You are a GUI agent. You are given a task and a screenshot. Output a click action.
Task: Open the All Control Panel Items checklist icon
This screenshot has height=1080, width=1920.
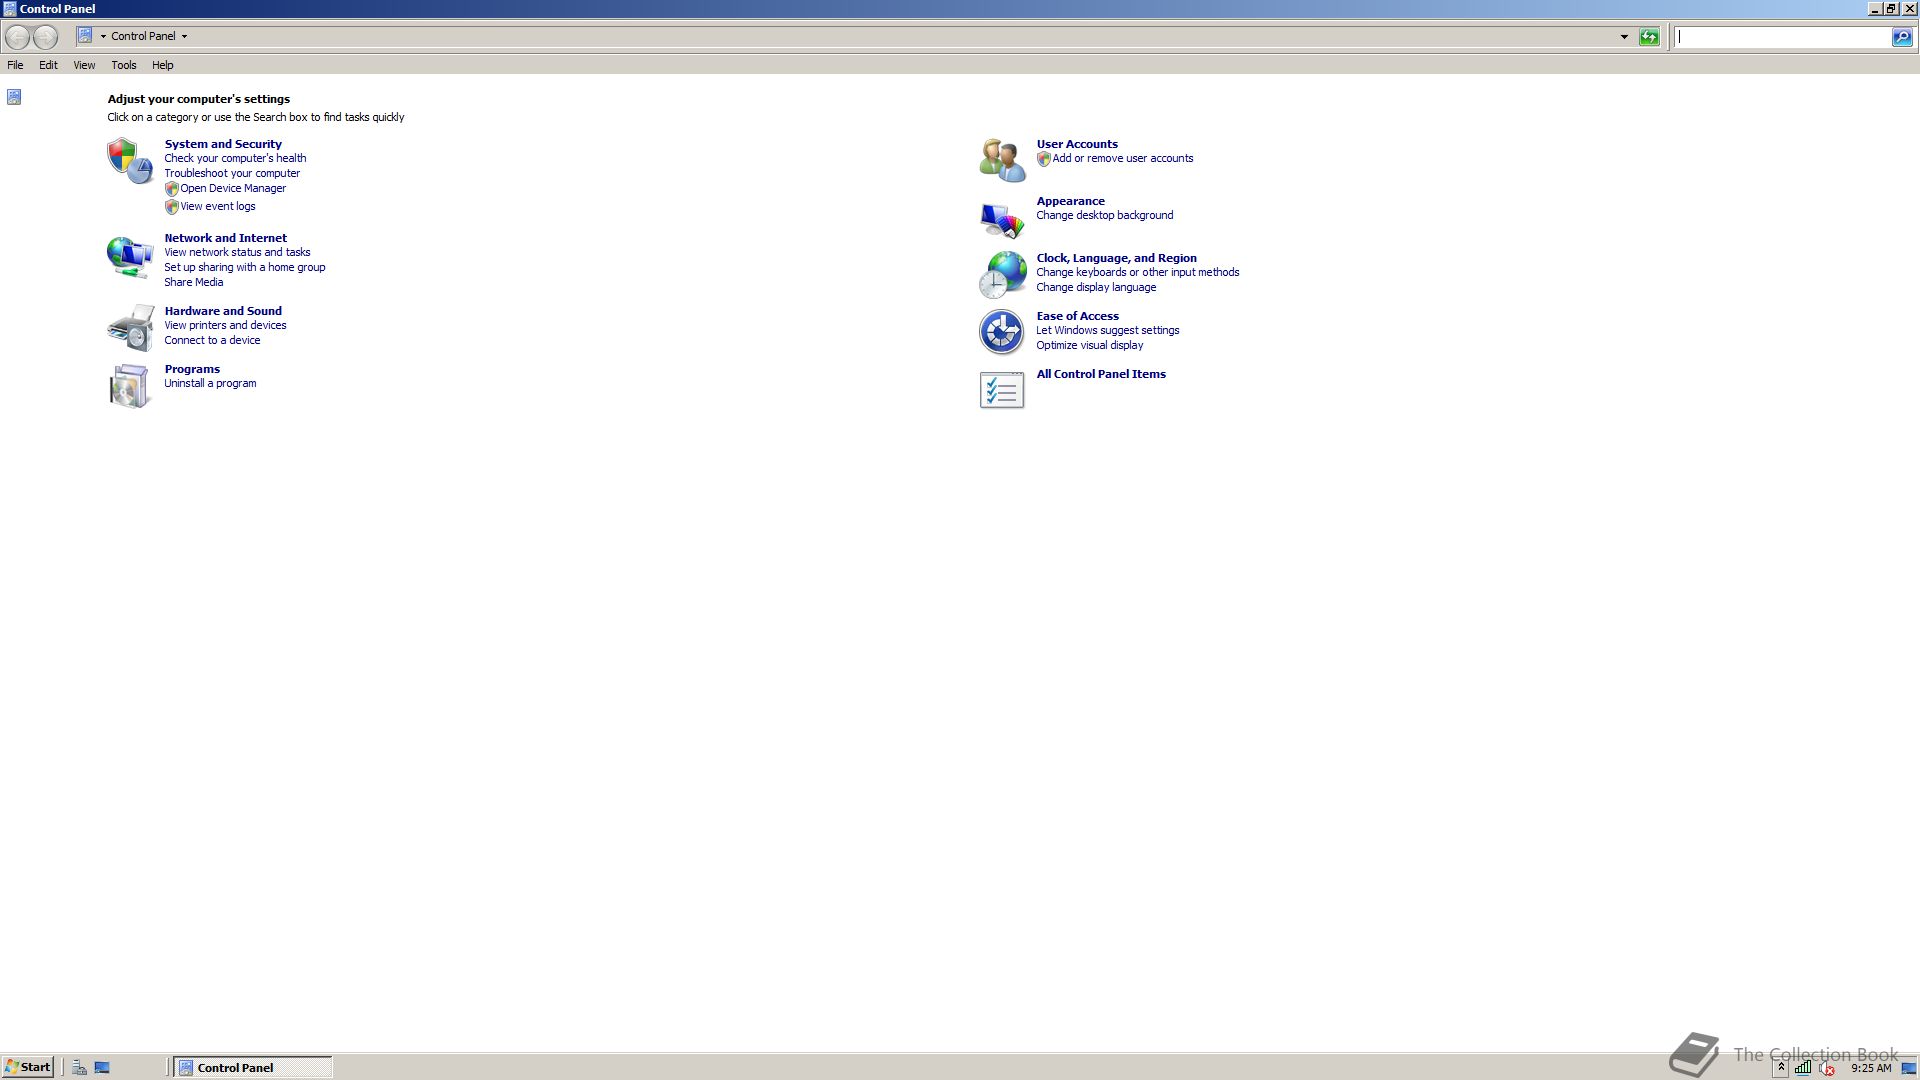[1002, 390]
